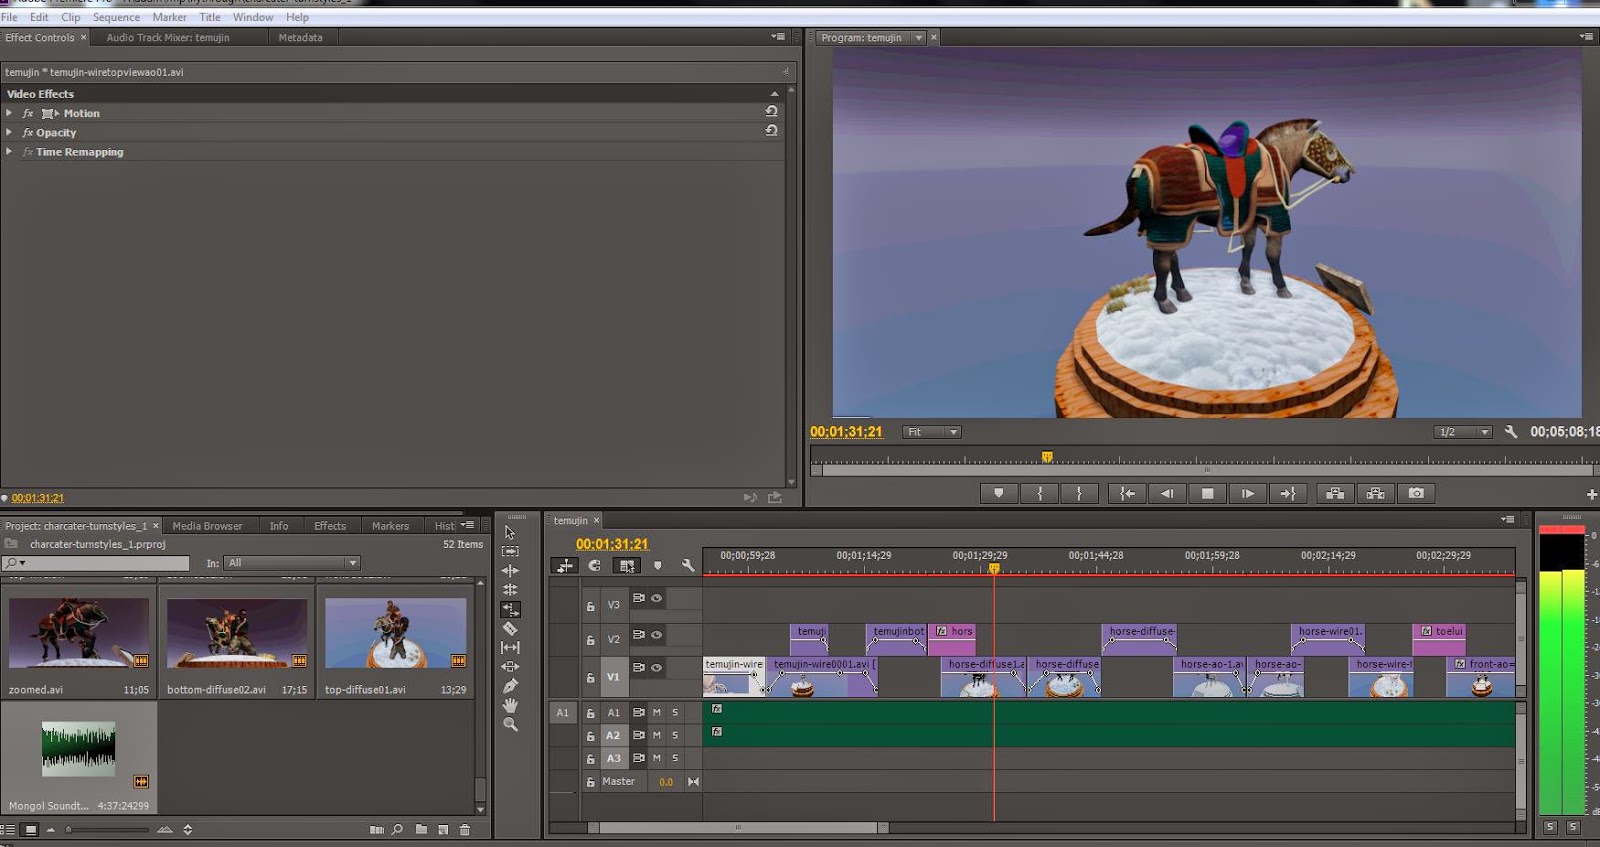
Task: Click the Project panel search field
Action: point(96,563)
